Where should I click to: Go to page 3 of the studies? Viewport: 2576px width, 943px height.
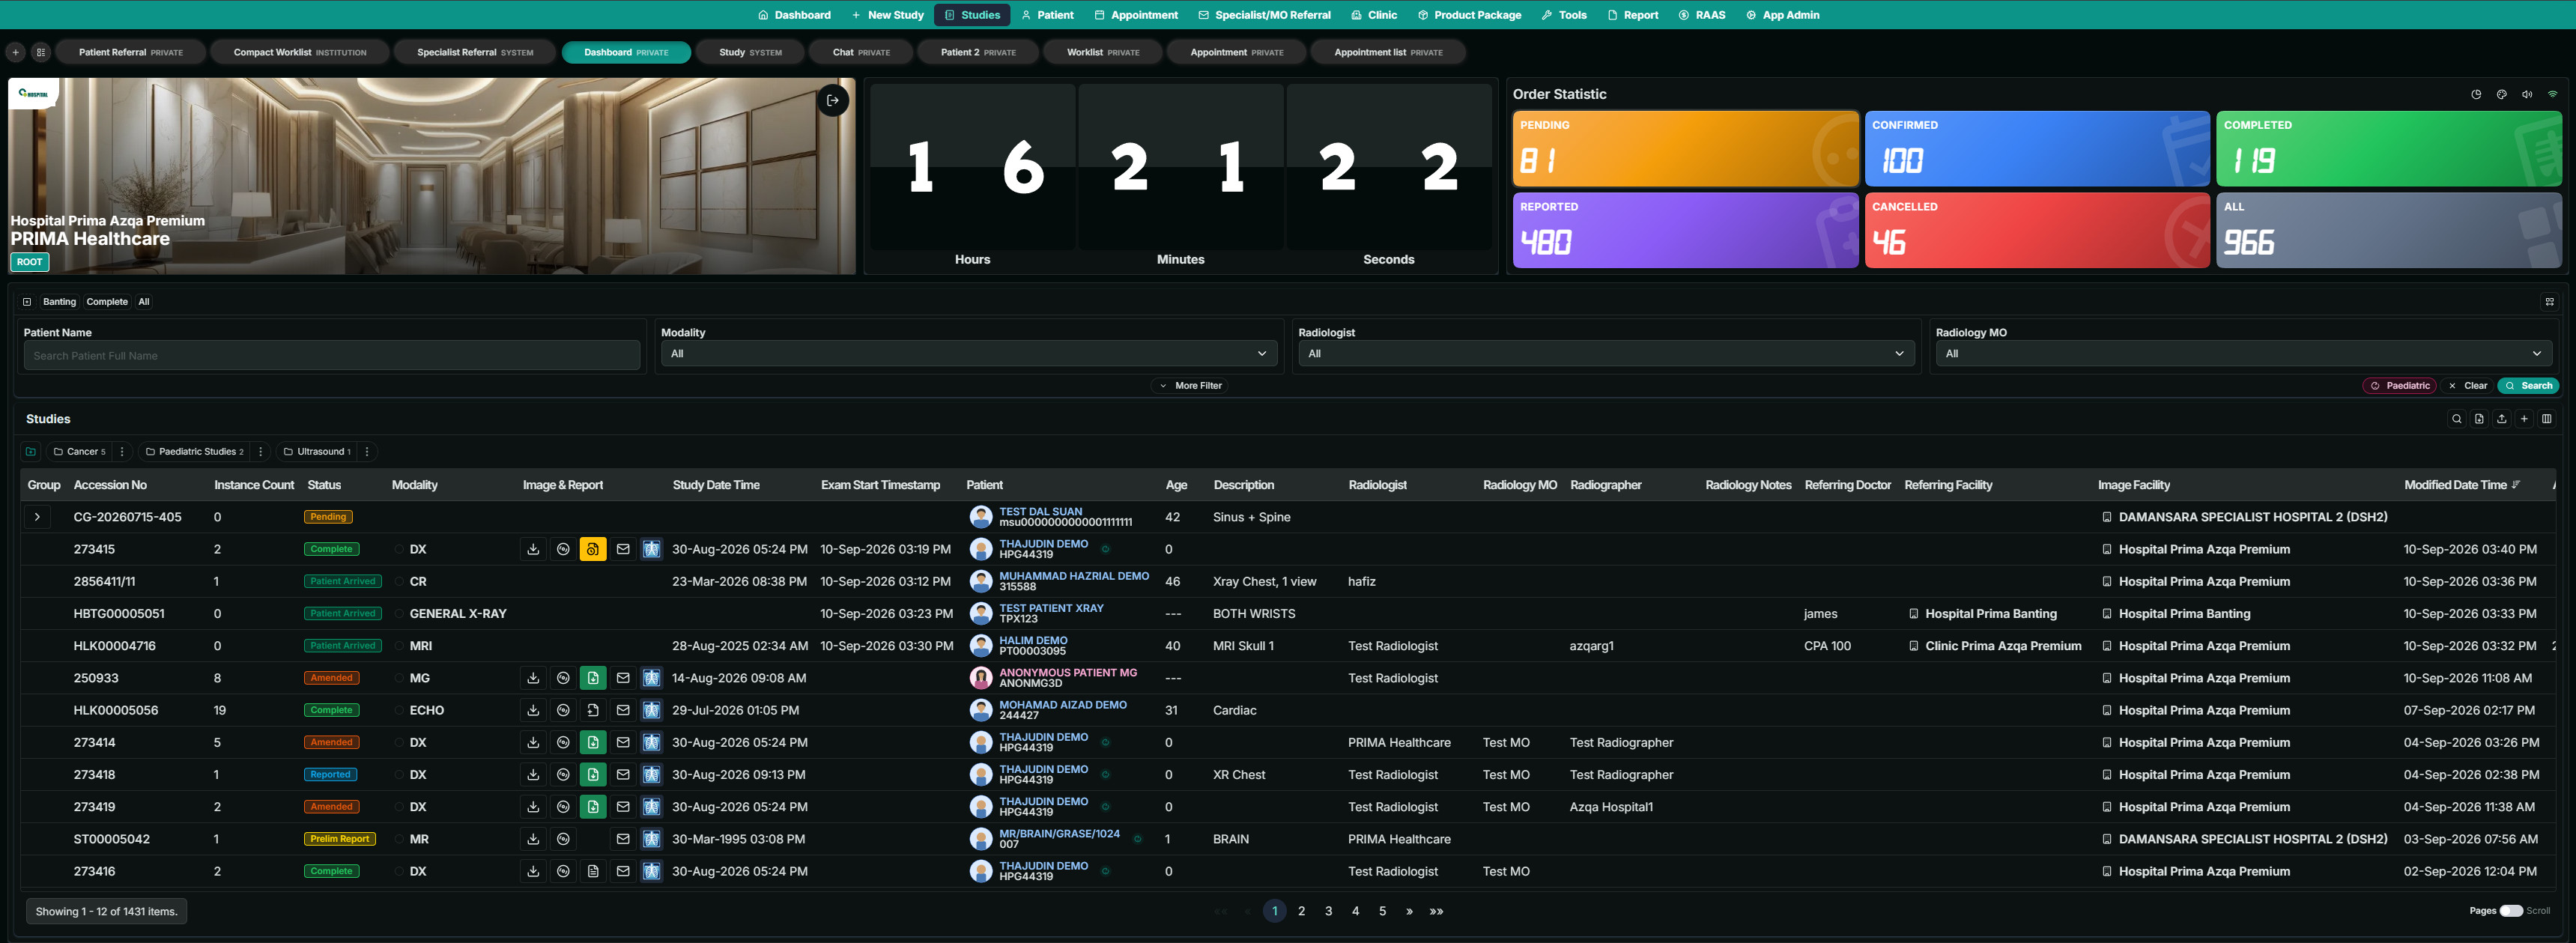click(1328, 911)
